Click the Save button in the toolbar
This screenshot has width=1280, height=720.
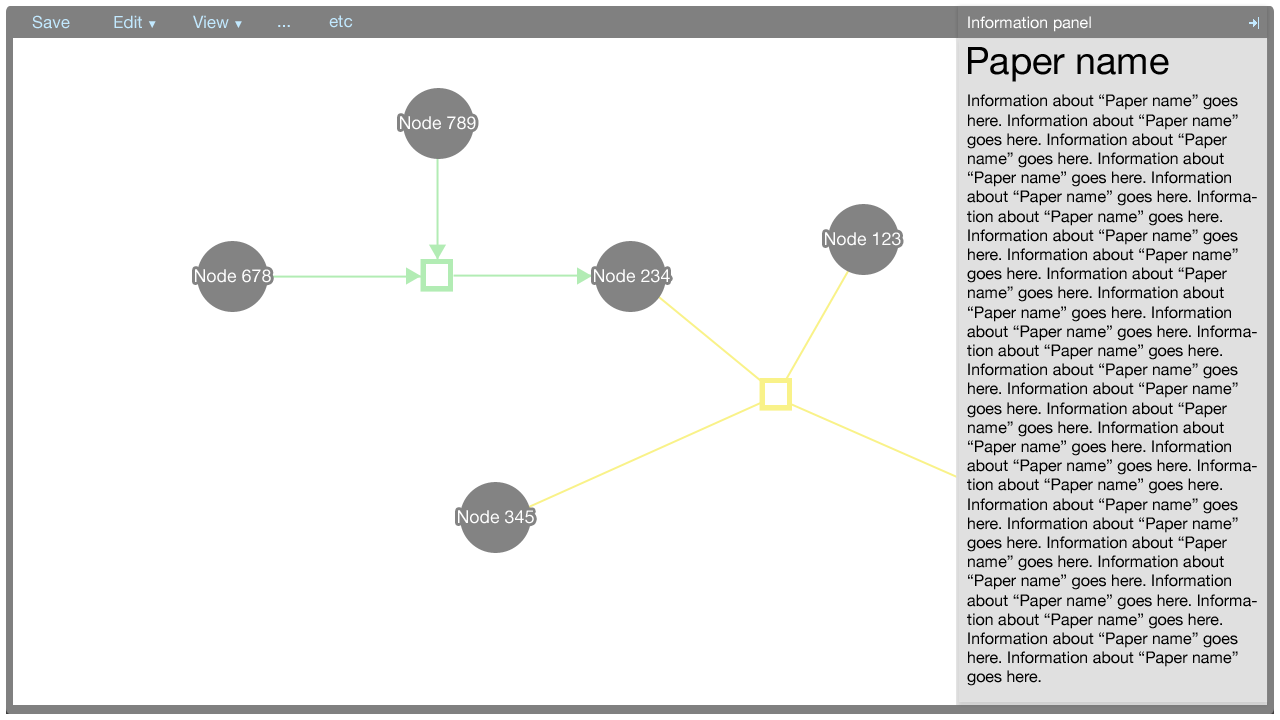pos(51,22)
